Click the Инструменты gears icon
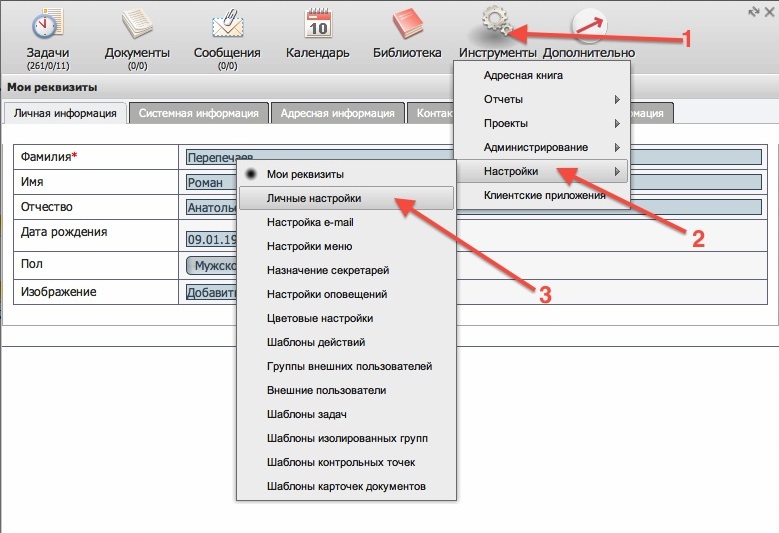The height and width of the screenshot is (533, 779). 497,24
